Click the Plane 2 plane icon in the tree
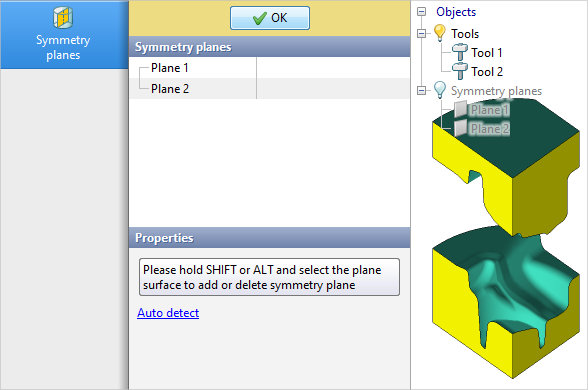588x390 pixels. 460,128
